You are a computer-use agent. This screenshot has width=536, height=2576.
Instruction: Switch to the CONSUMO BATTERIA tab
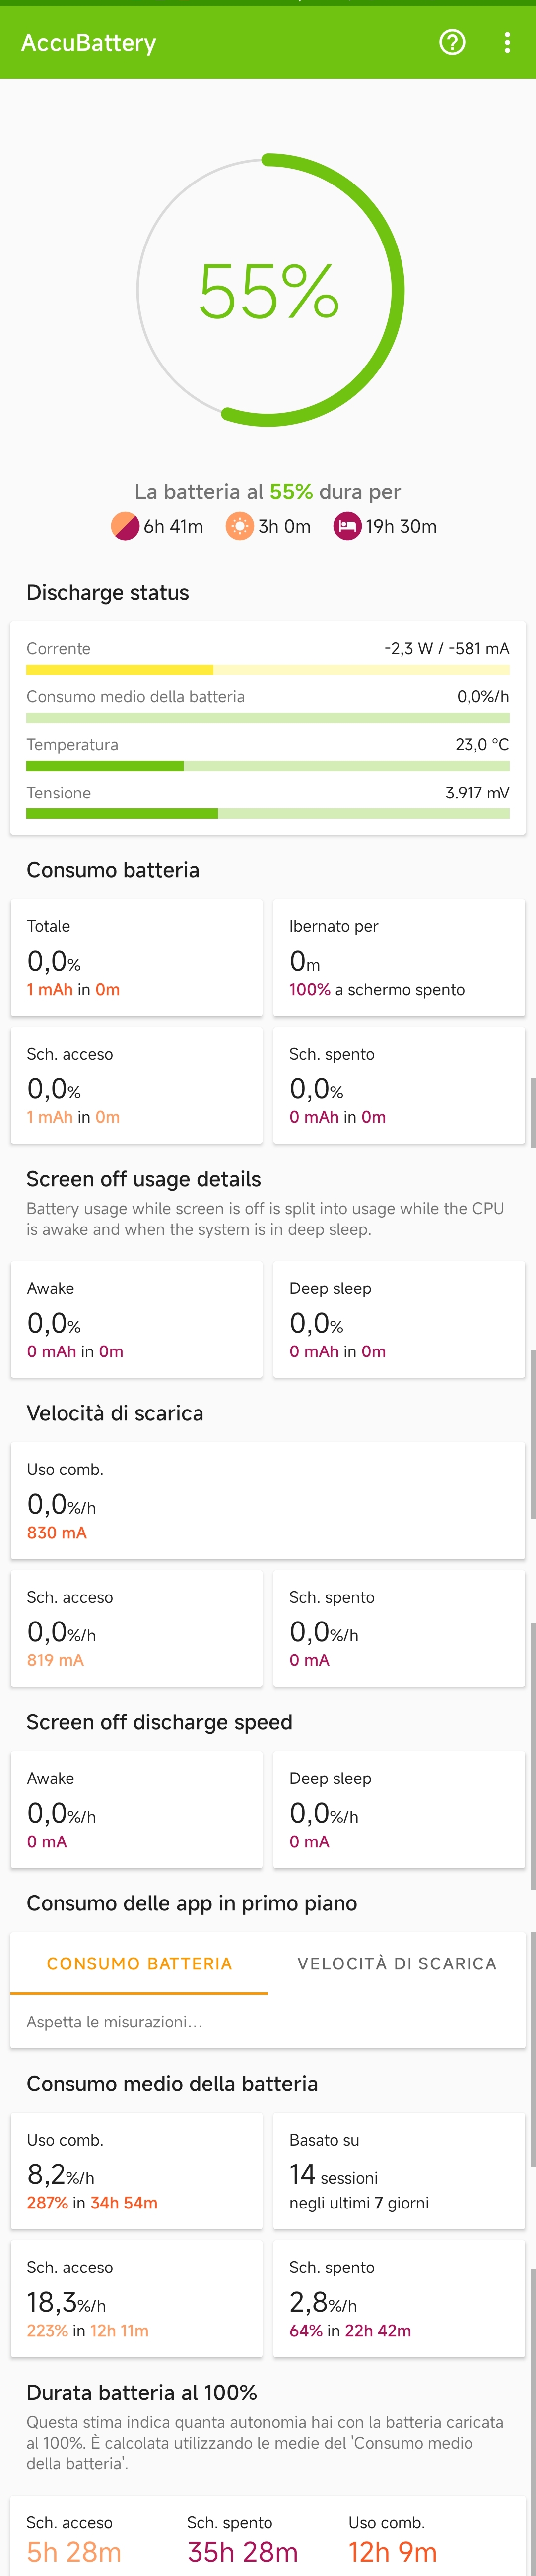[x=139, y=1964]
